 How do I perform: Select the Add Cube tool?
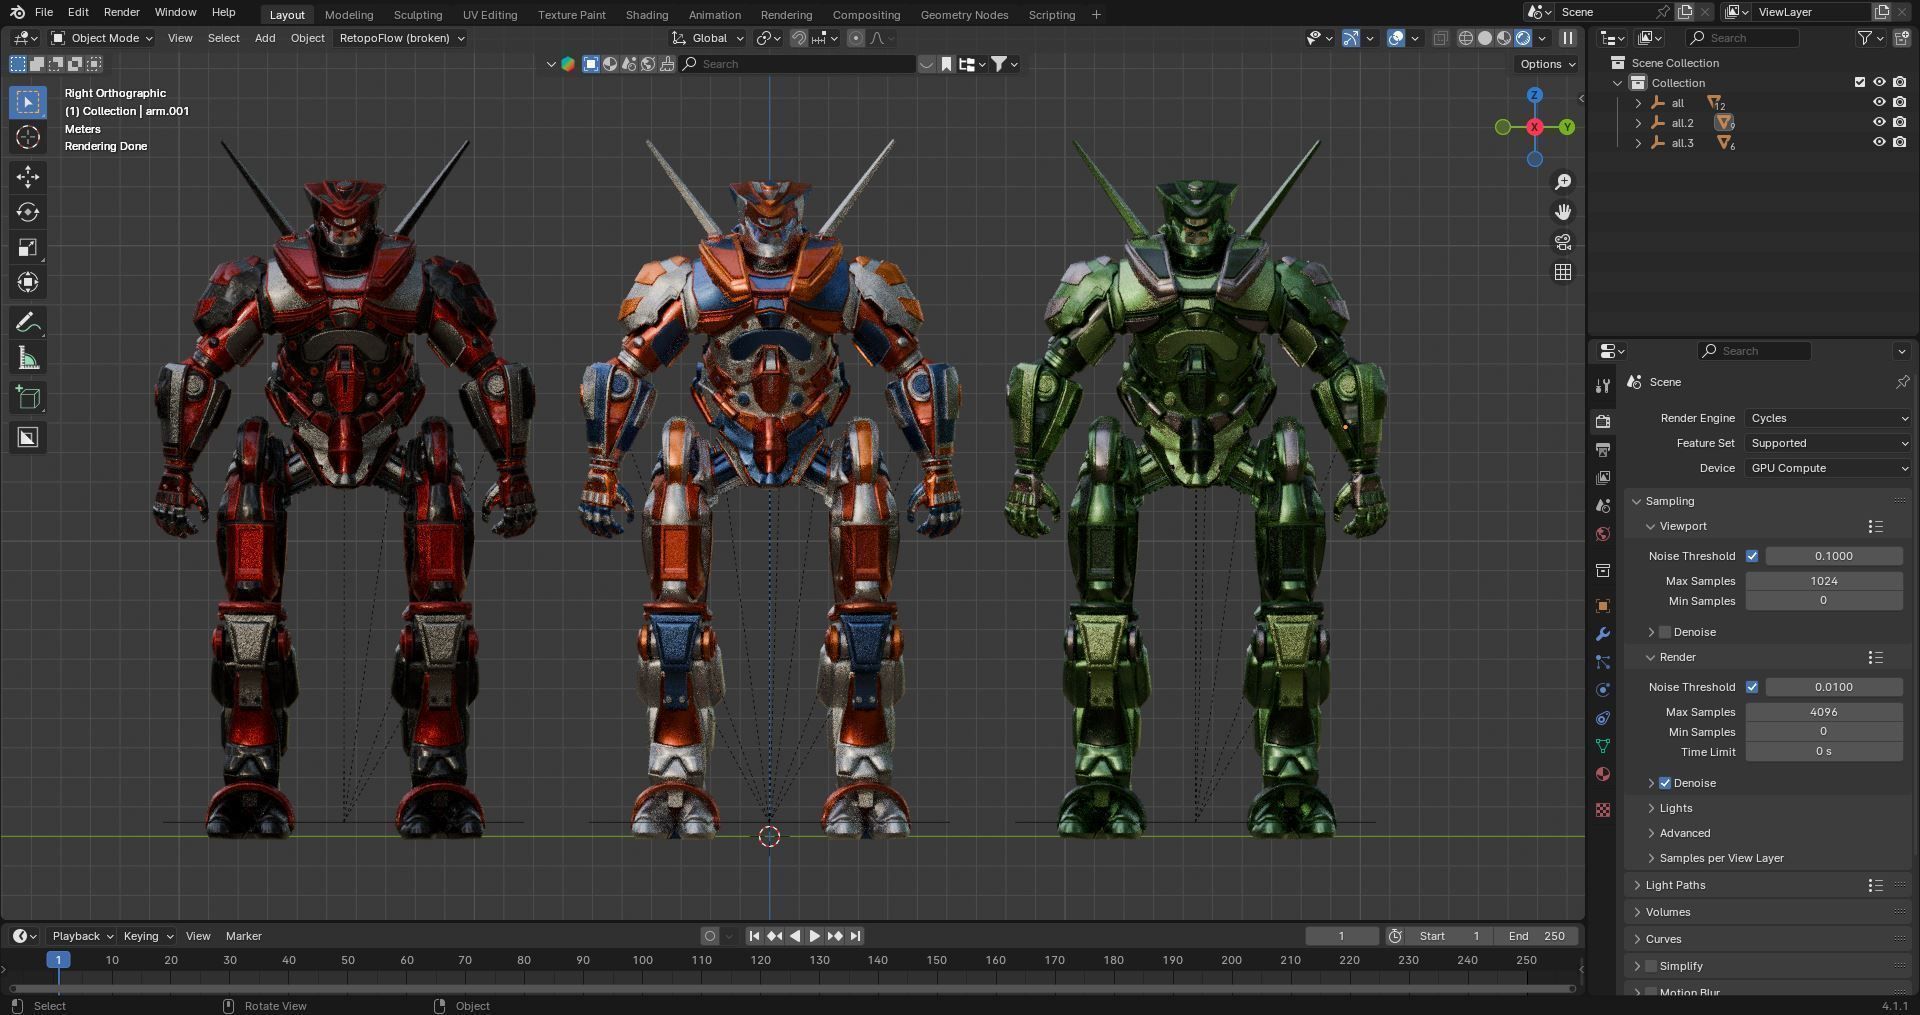click(x=28, y=398)
